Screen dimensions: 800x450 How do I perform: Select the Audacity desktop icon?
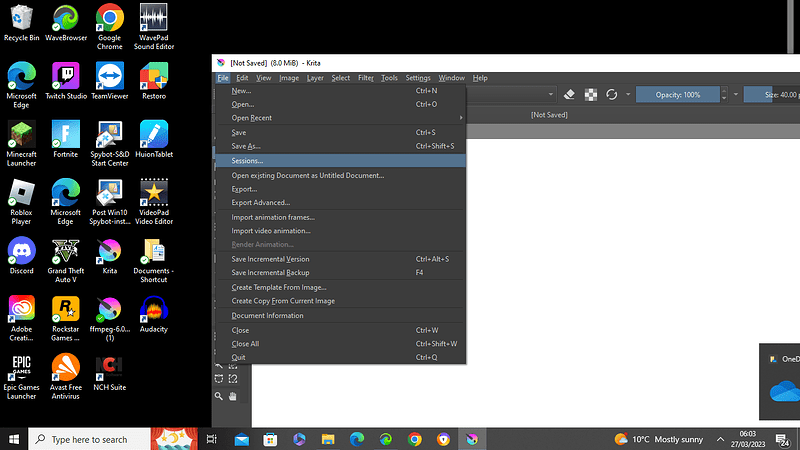(x=154, y=314)
